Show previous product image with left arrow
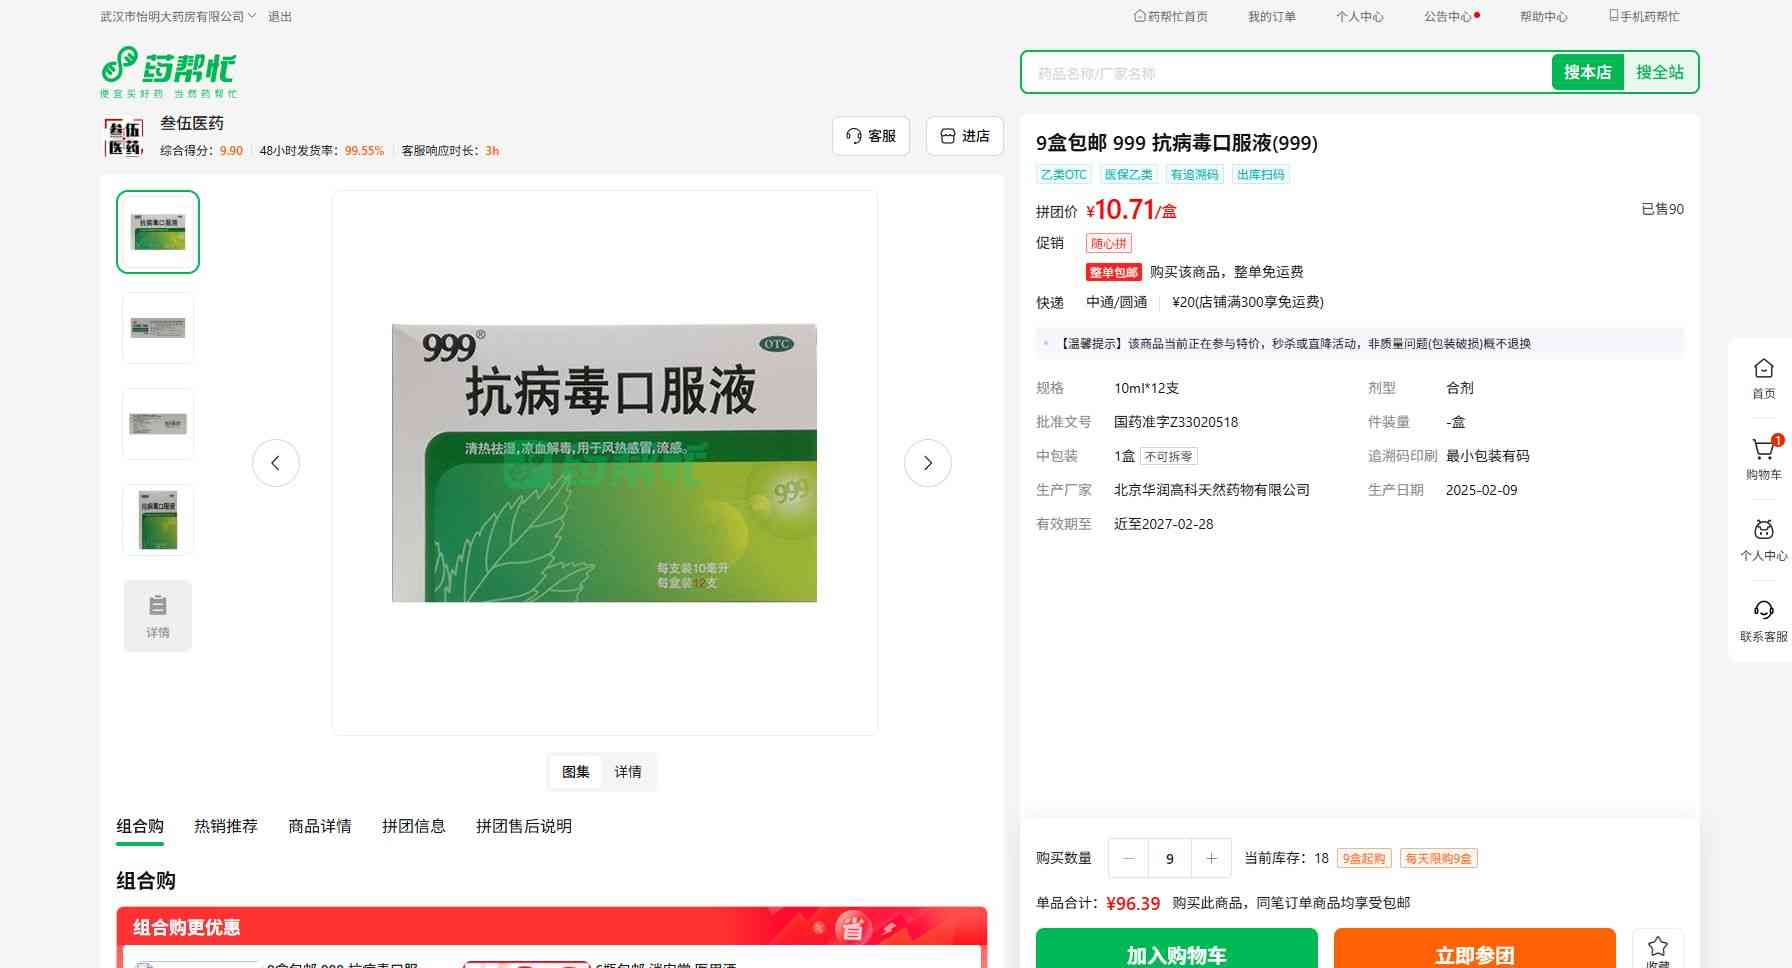This screenshot has height=968, width=1792. [x=276, y=463]
